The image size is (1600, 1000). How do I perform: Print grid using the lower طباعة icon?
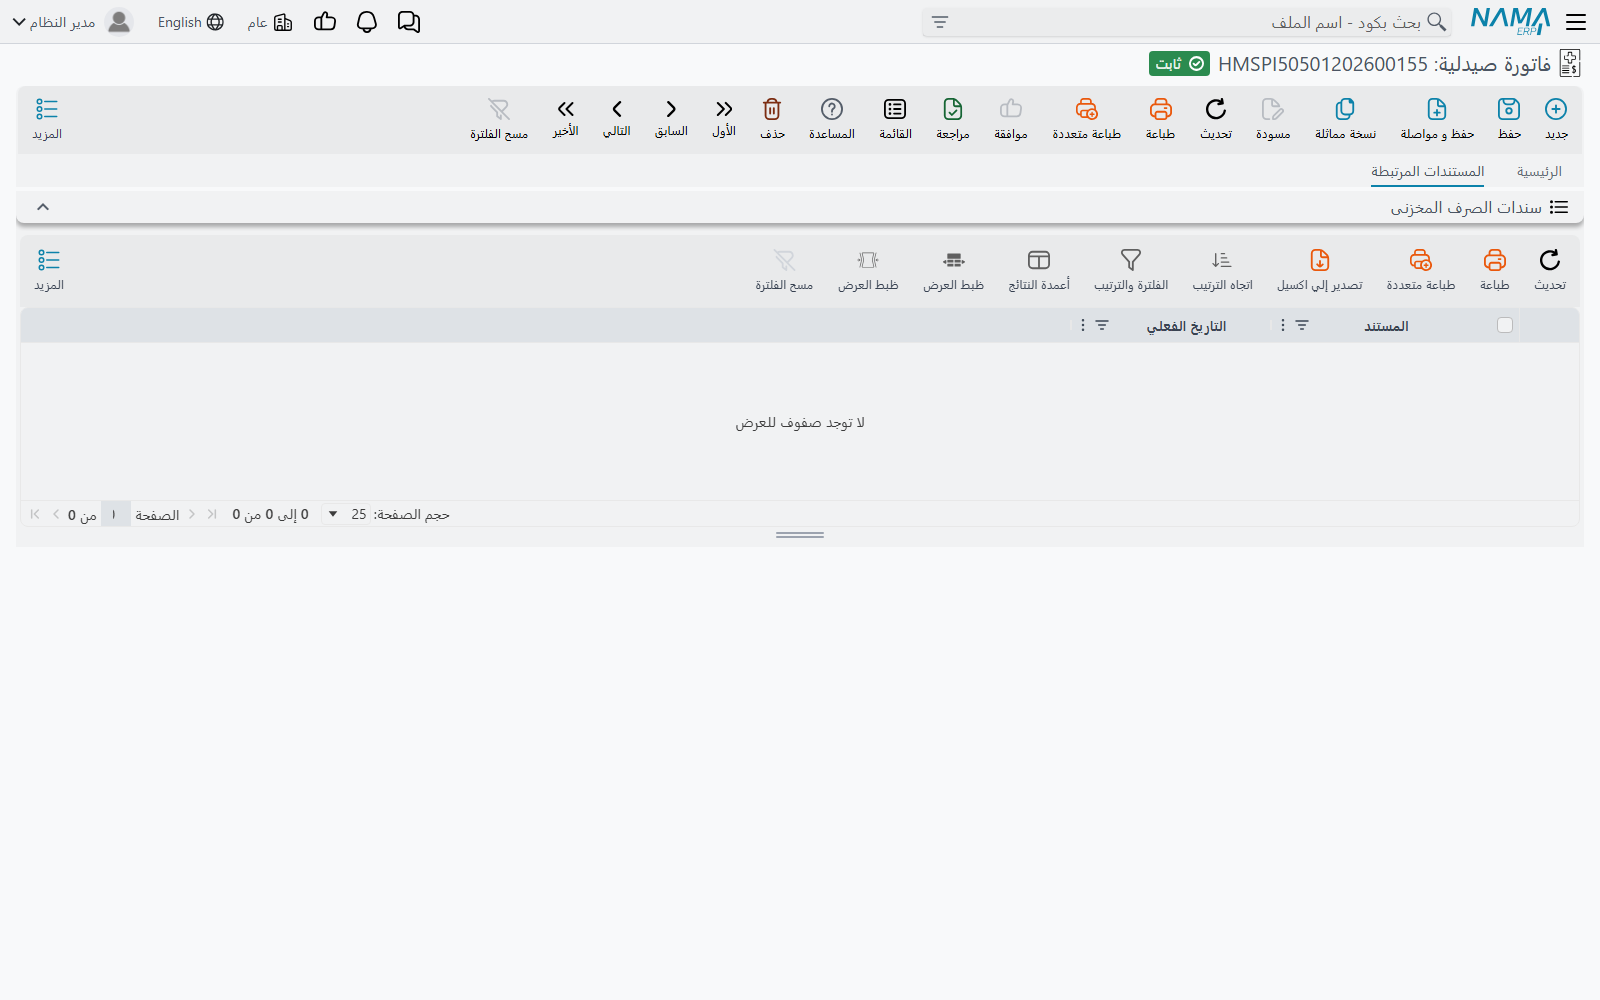point(1495,260)
